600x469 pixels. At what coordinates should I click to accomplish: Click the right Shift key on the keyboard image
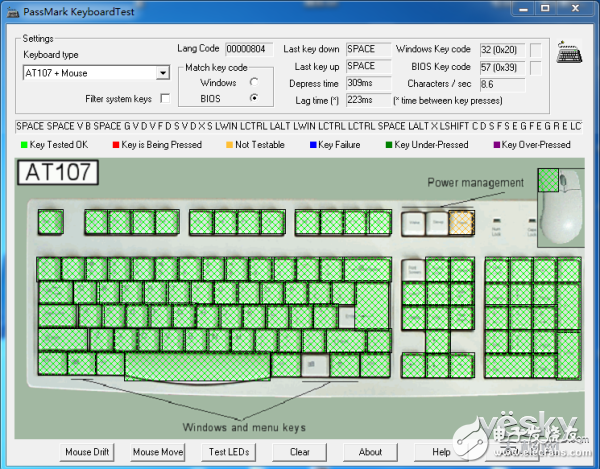[347, 340]
